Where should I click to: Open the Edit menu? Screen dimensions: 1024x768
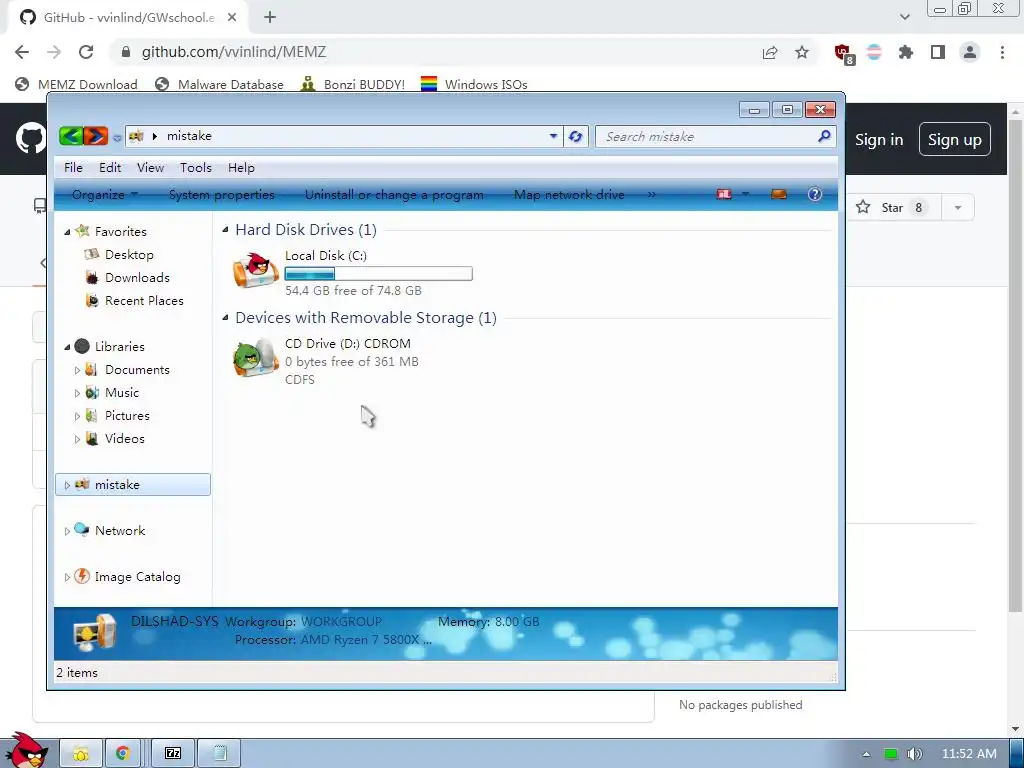click(x=110, y=168)
